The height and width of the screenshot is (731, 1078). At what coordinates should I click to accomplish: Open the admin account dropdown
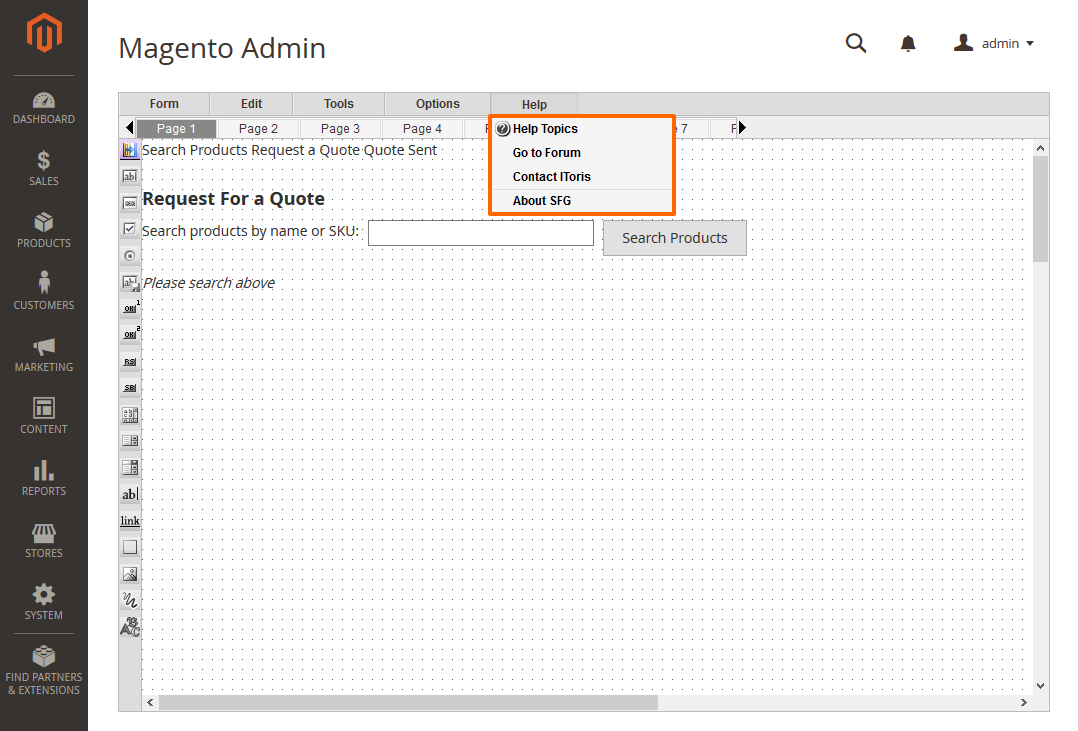tap(994, 43)
